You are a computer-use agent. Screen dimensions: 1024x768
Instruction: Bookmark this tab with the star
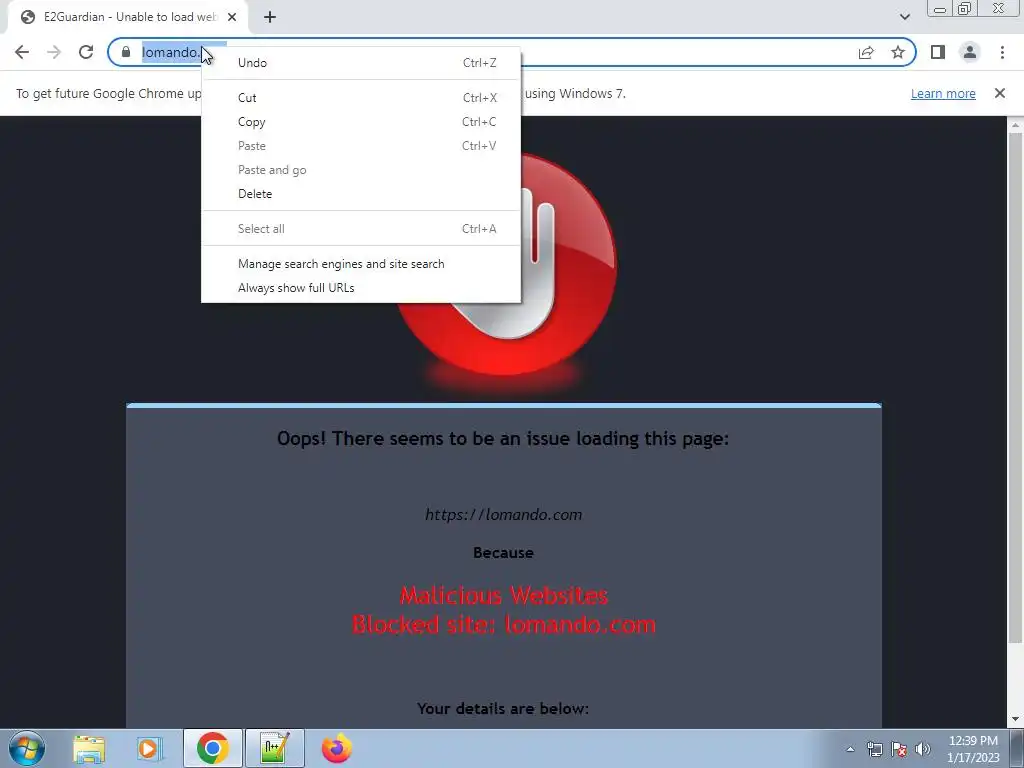tap(898, 52)
